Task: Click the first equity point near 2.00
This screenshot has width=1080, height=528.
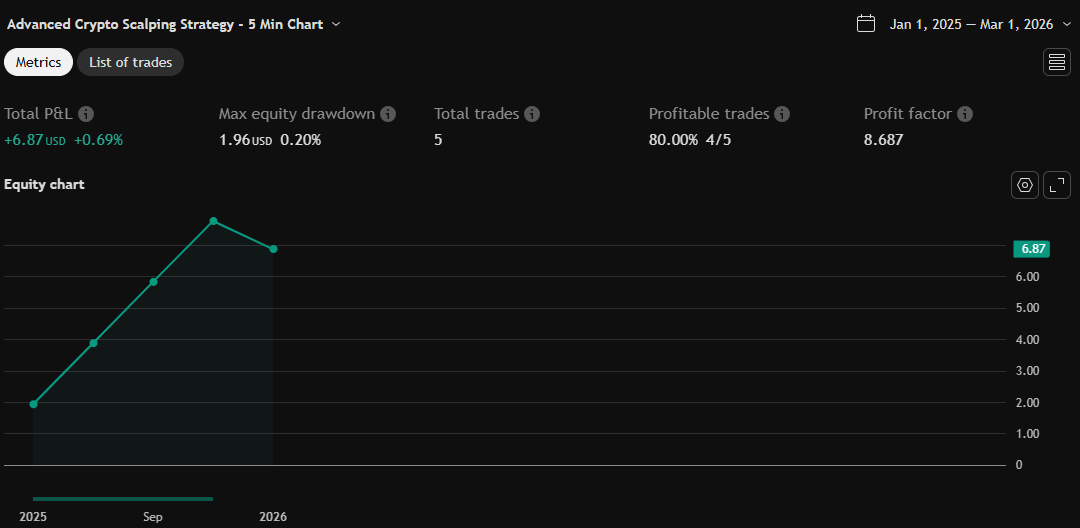Action: 34,404
